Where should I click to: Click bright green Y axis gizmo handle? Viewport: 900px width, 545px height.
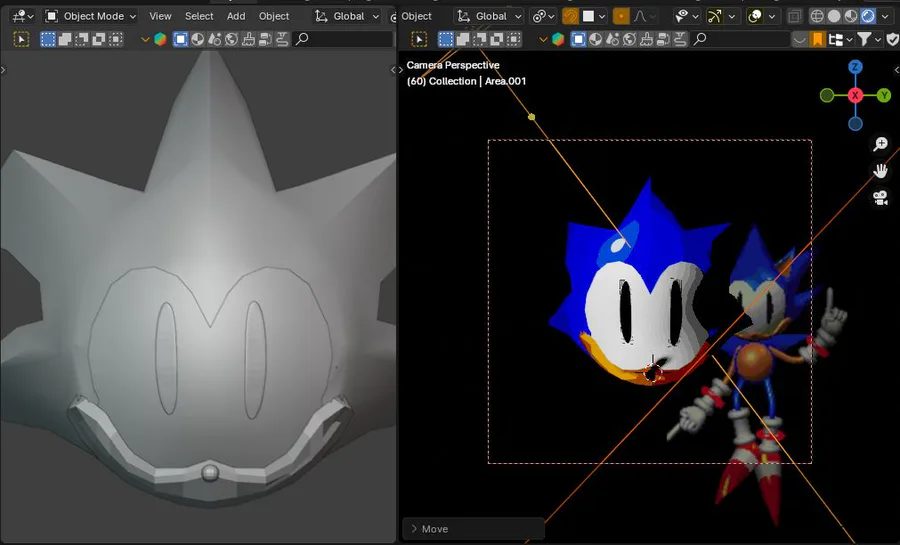(x=884, y=95)
